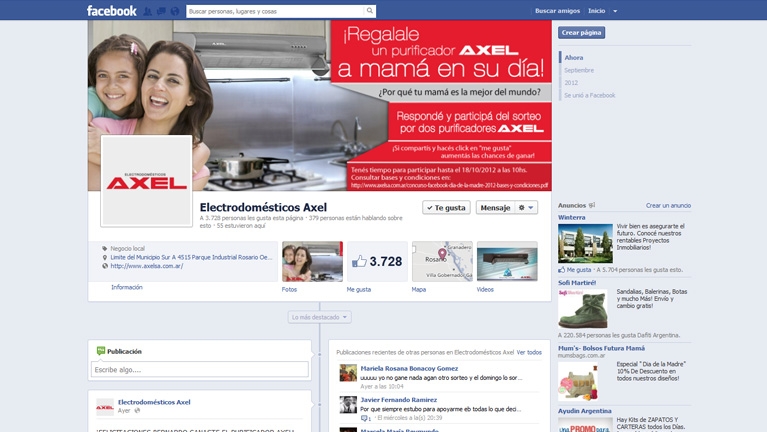Open the Fotos thumbnail
The height and width of the screenshot is (432, 767).
coord(312,261)
